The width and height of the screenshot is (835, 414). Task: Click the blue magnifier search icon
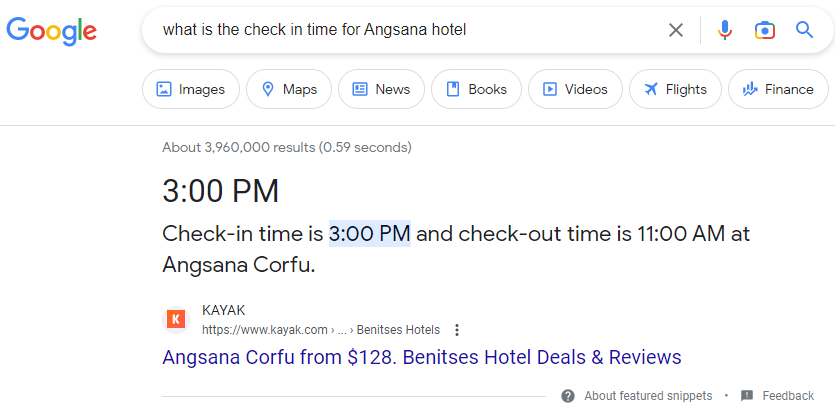coord(805,30)
